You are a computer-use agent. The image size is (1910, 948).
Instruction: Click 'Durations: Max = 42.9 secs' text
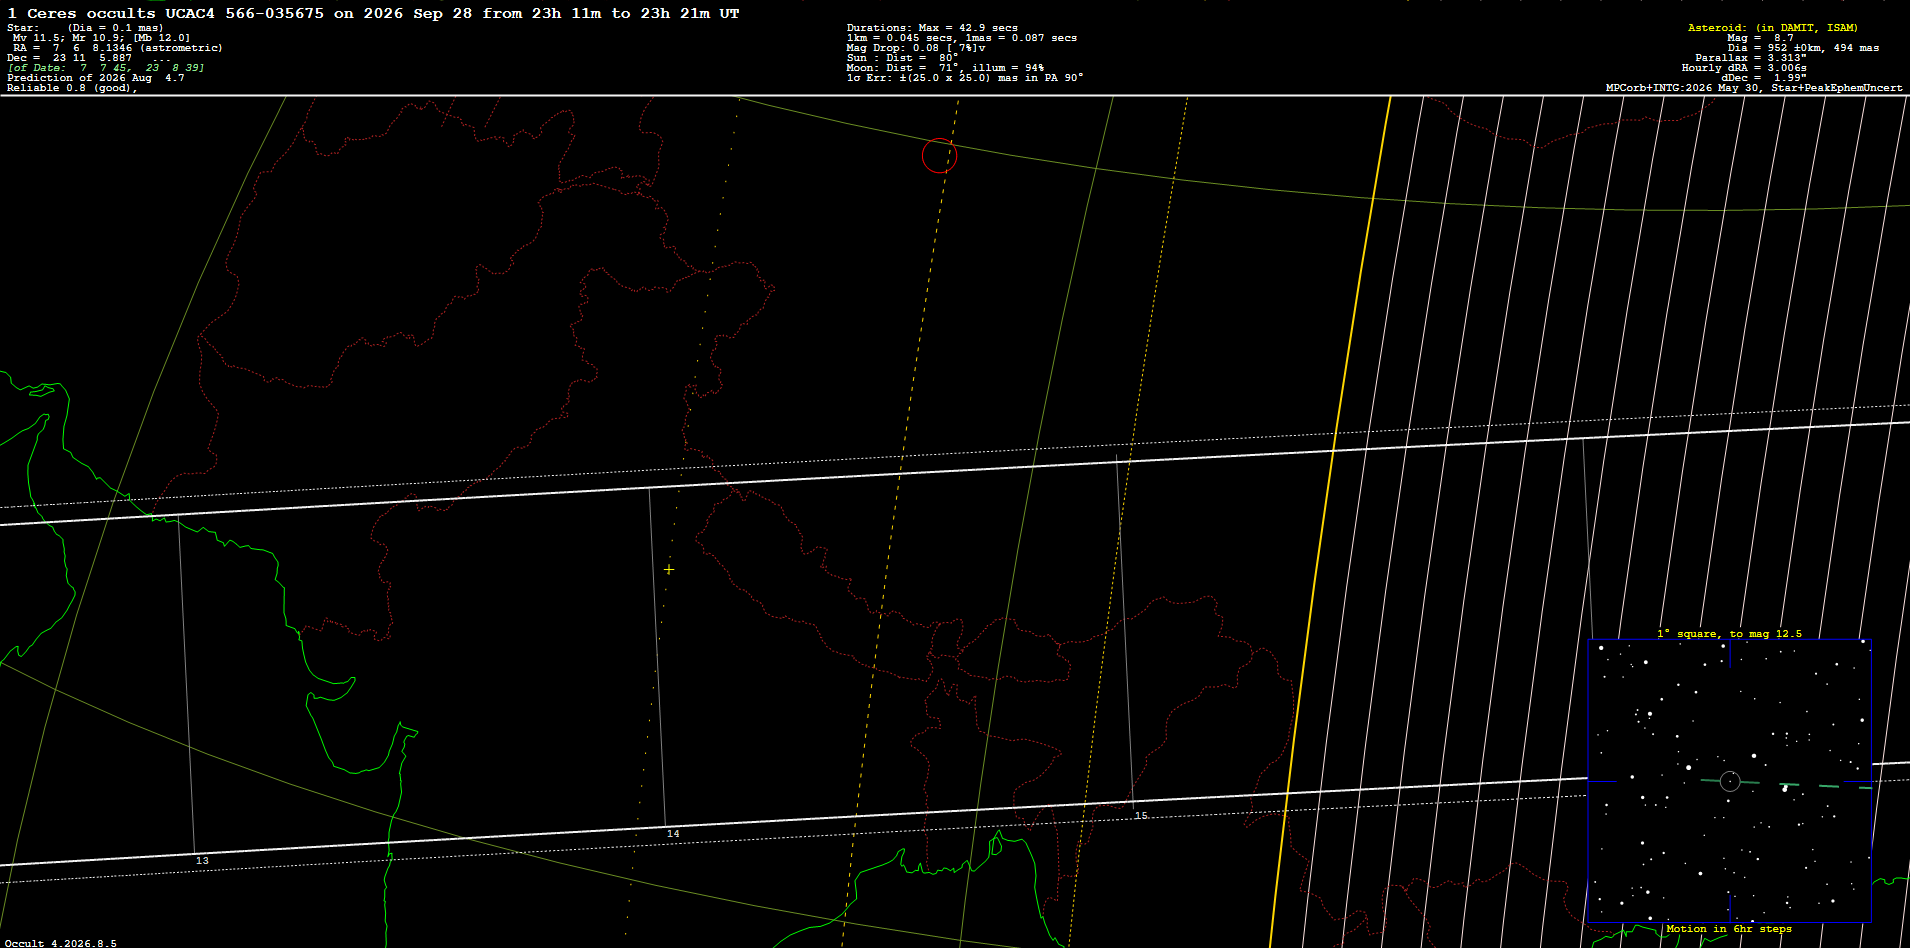click(932, 28)
